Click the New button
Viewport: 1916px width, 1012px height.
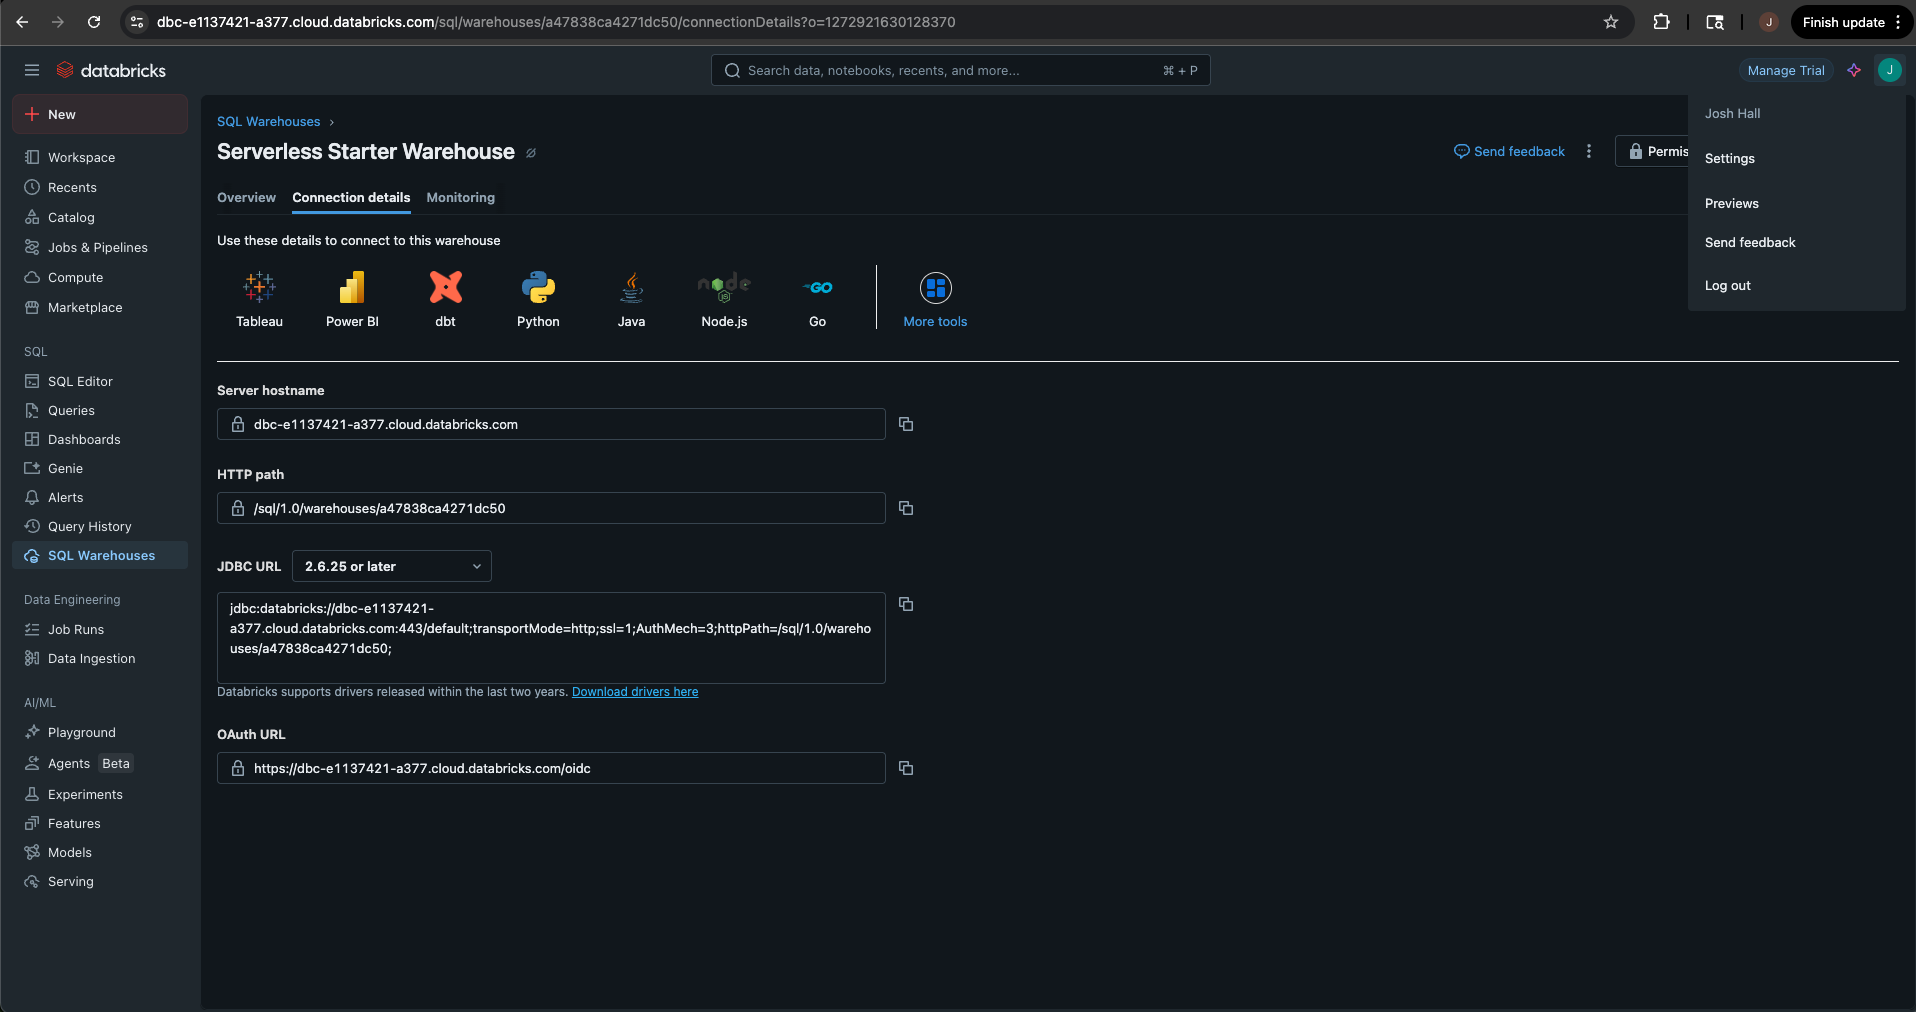coord(100,114)
